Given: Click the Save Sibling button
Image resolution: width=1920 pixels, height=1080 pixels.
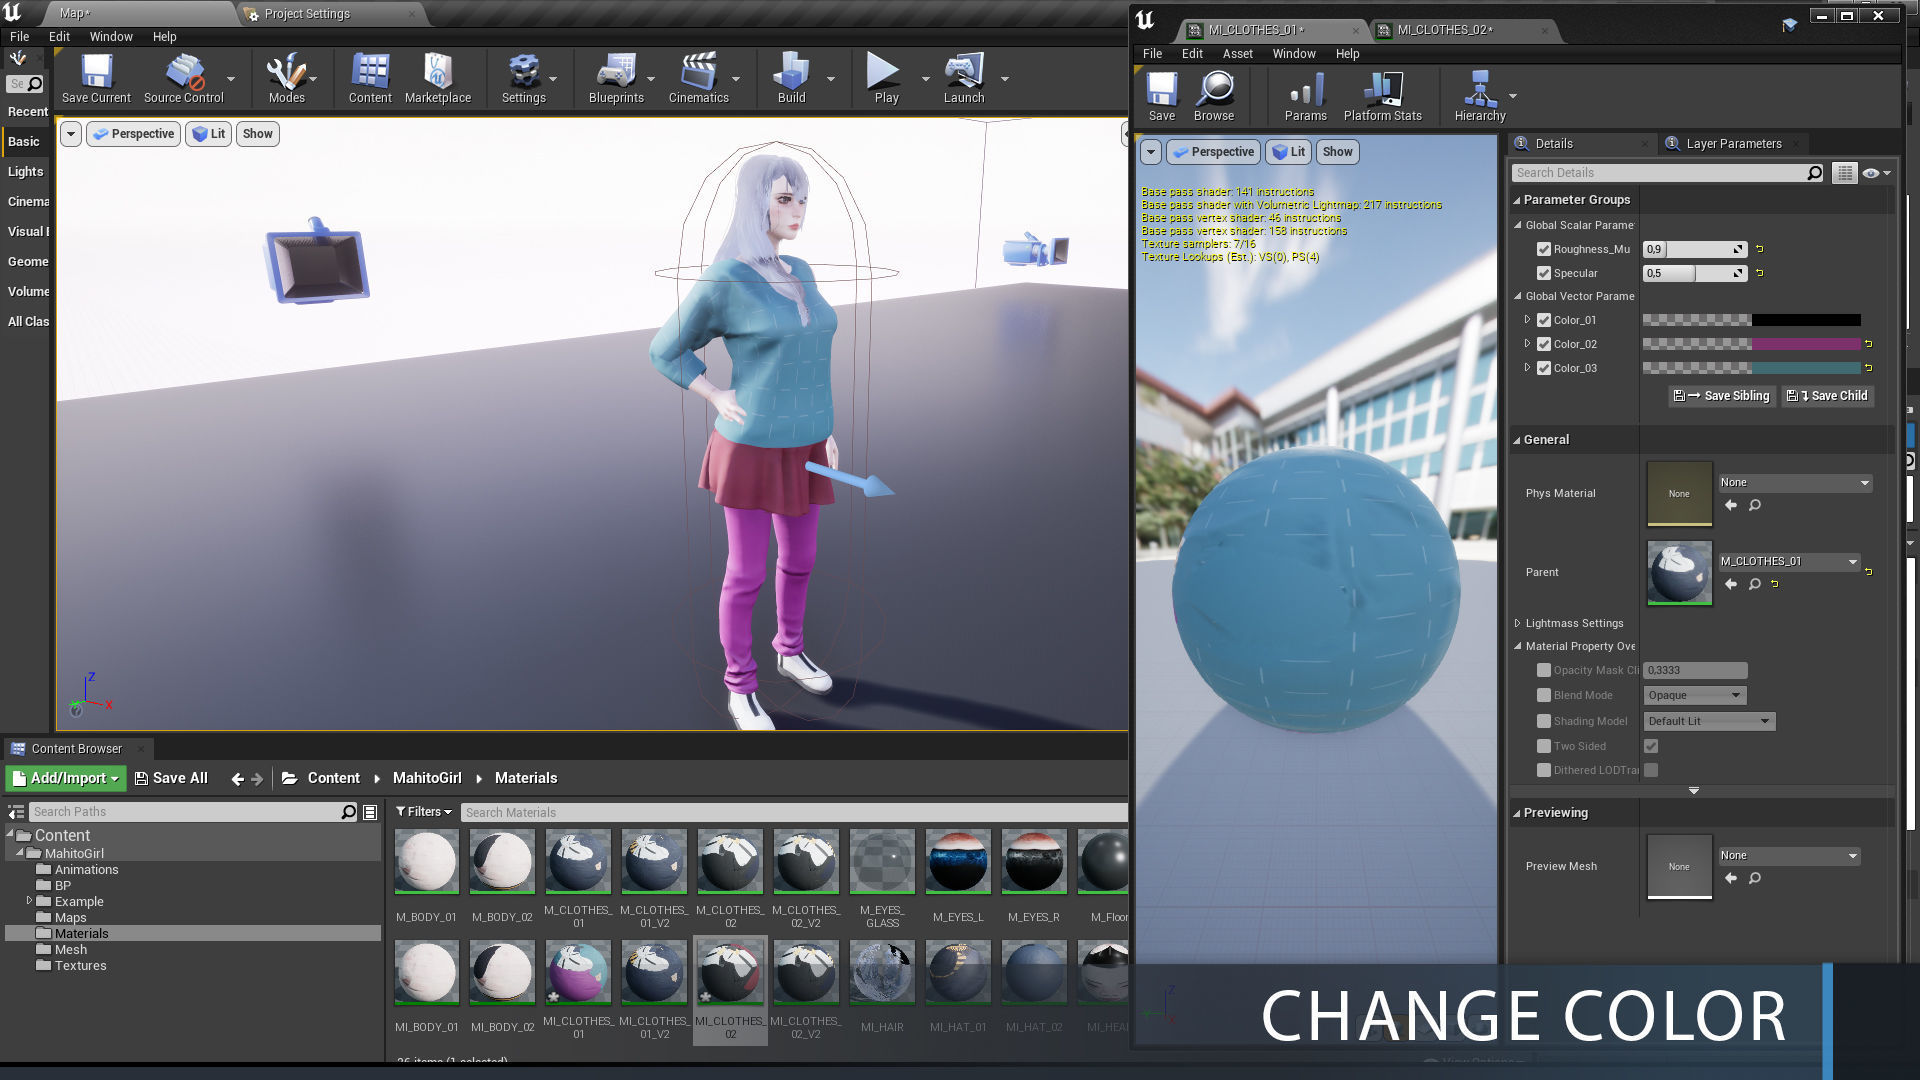Looking at the screenshot, I should tap(1721, 396).
